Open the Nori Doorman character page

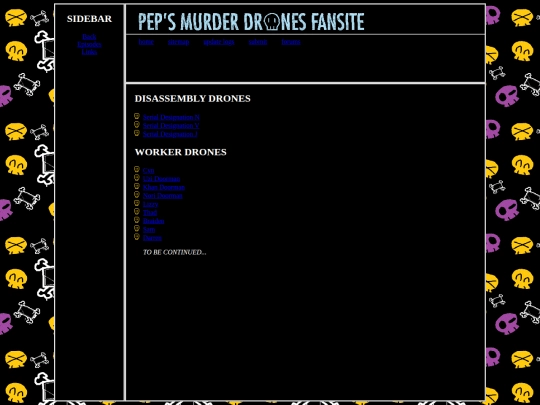tap(163, 196)
